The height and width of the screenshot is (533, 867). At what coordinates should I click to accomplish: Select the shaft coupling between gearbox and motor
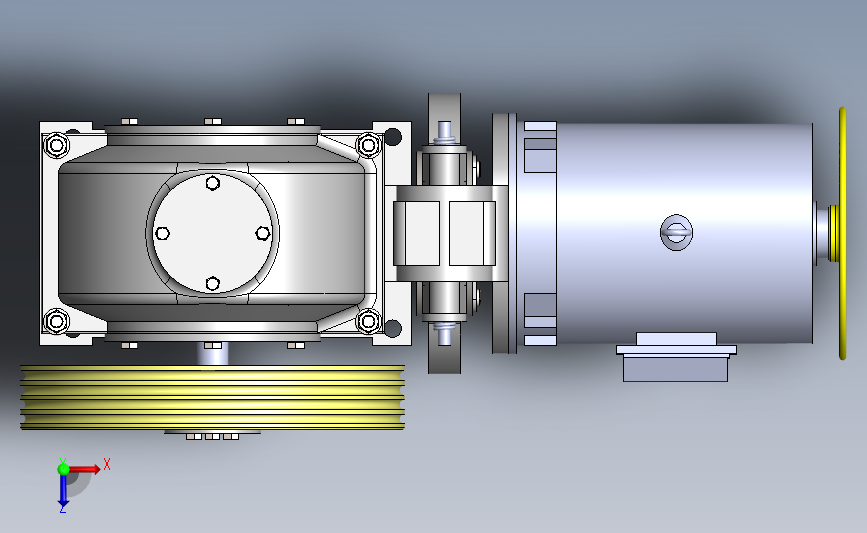445,233
